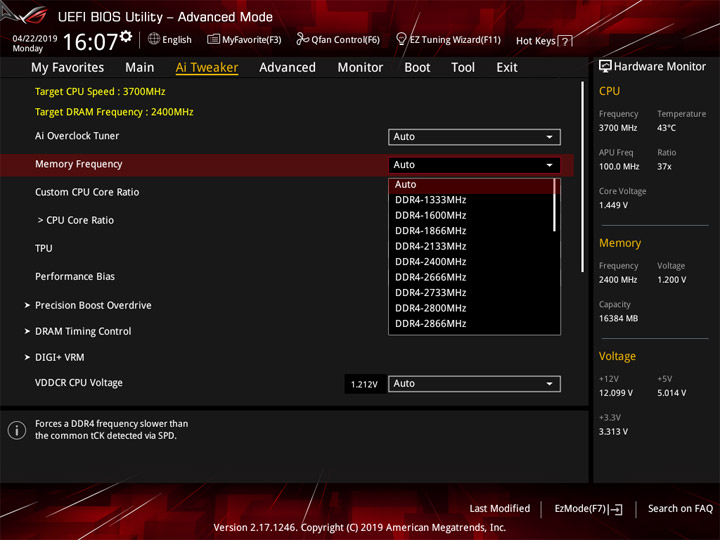This screenshot has width=720, height=540.
Task: Go to the Advanced tab
Action: click(287, 68)
